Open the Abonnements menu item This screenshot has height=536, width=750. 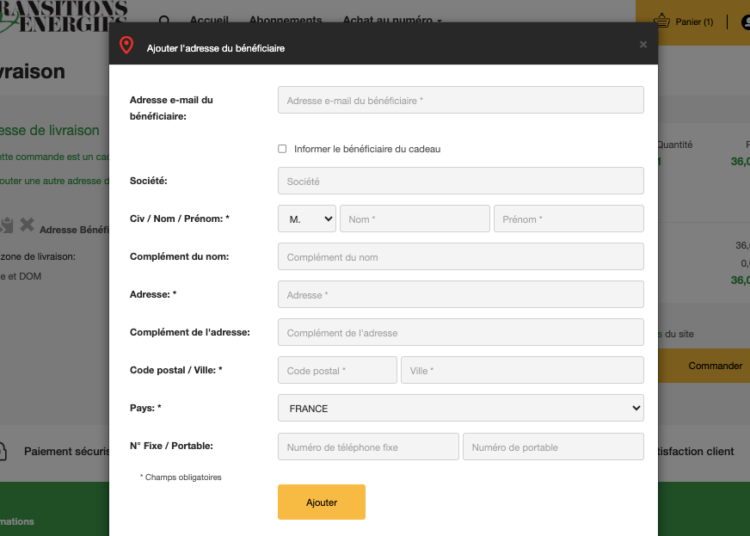click(x=285, y=20)
